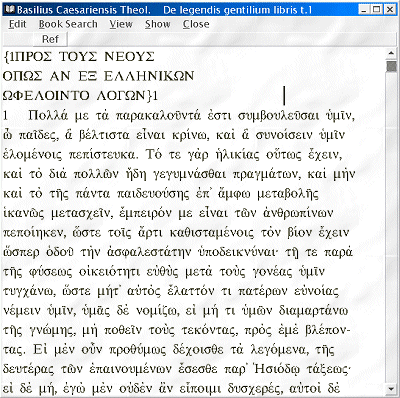Click the word 'Πολλά' in first line

tap(48, 116)
